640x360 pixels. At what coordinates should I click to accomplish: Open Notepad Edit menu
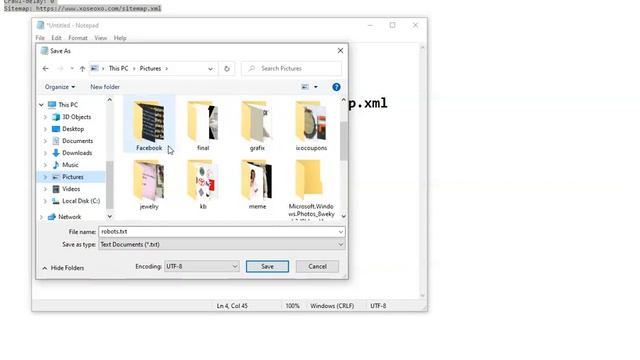tap(56, 38)
